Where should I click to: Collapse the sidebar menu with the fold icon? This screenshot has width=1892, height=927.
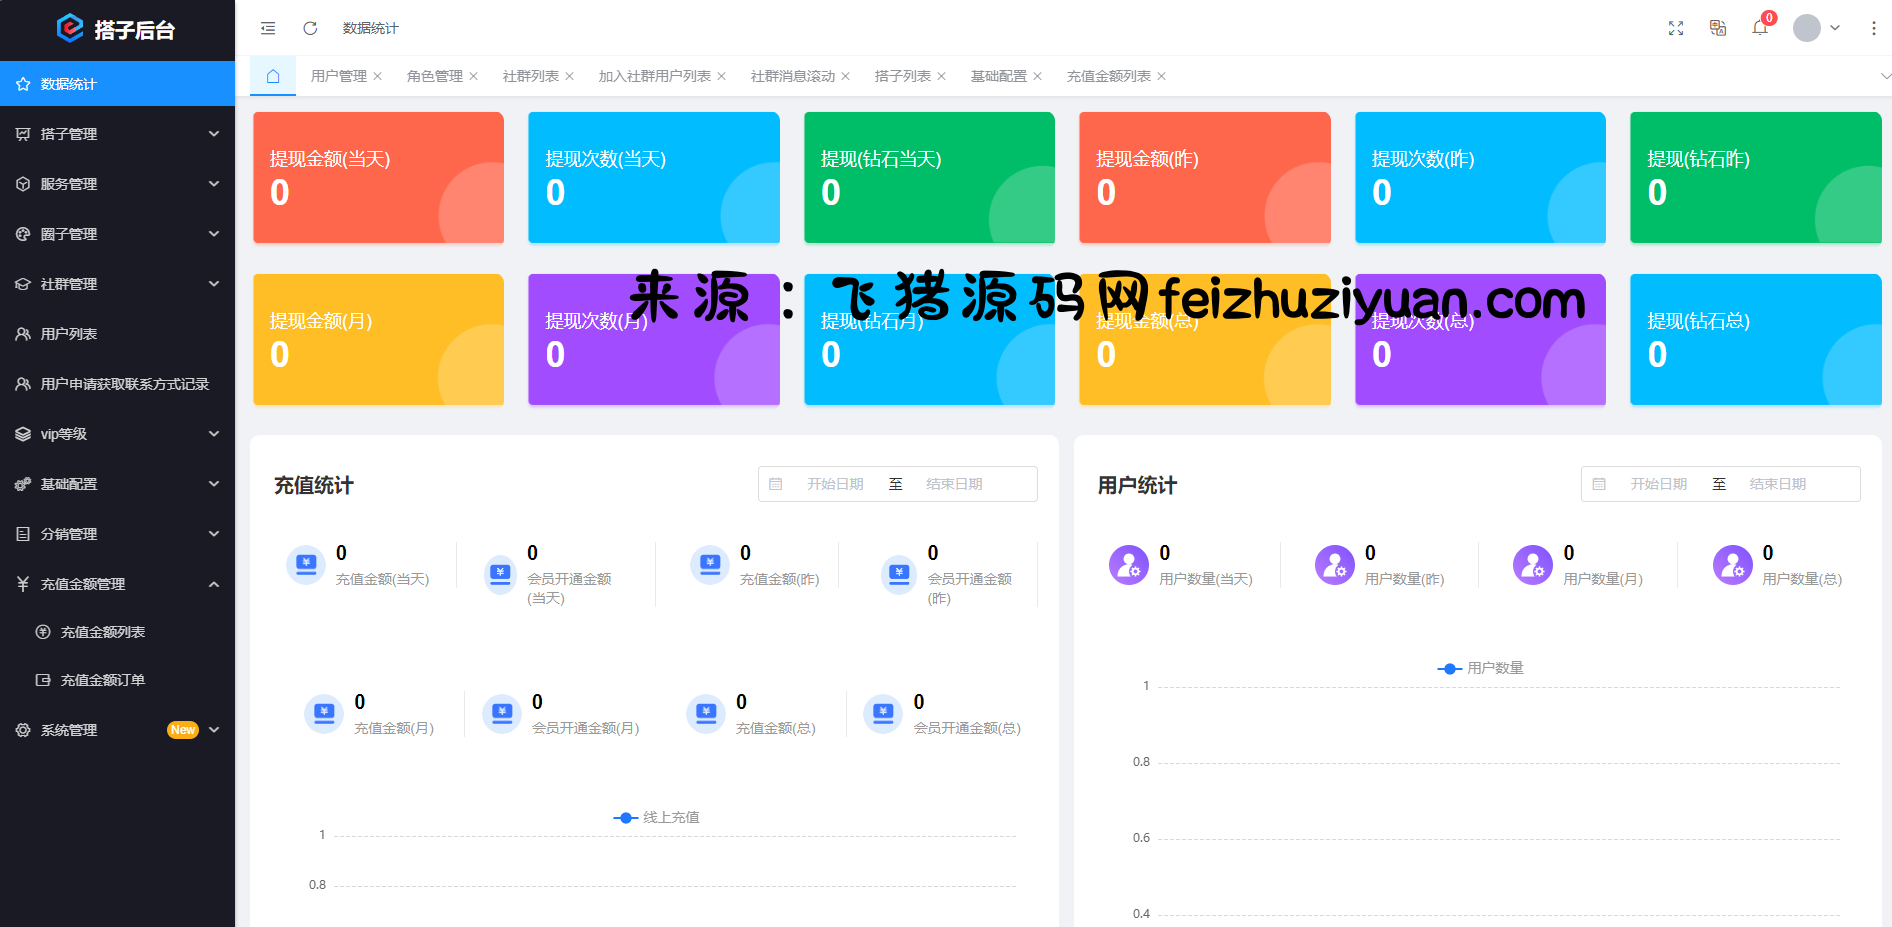268,28
